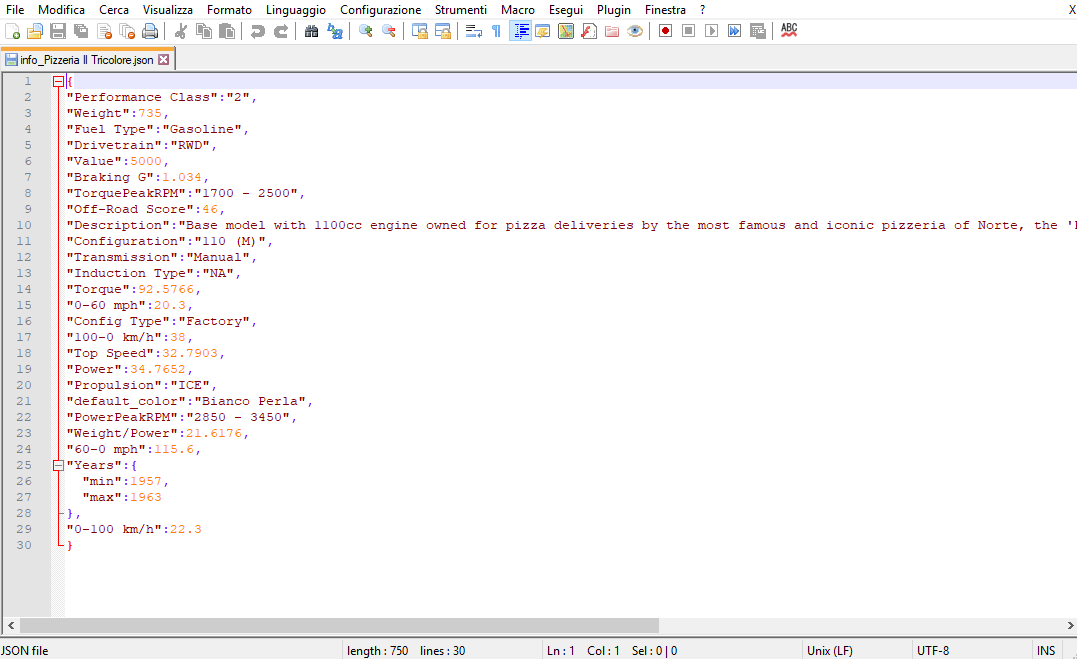Toggle word wrap in the toolbar
Image resolution: width=1077 pixels, height=659 pixels.
click(x=474, y=31)
